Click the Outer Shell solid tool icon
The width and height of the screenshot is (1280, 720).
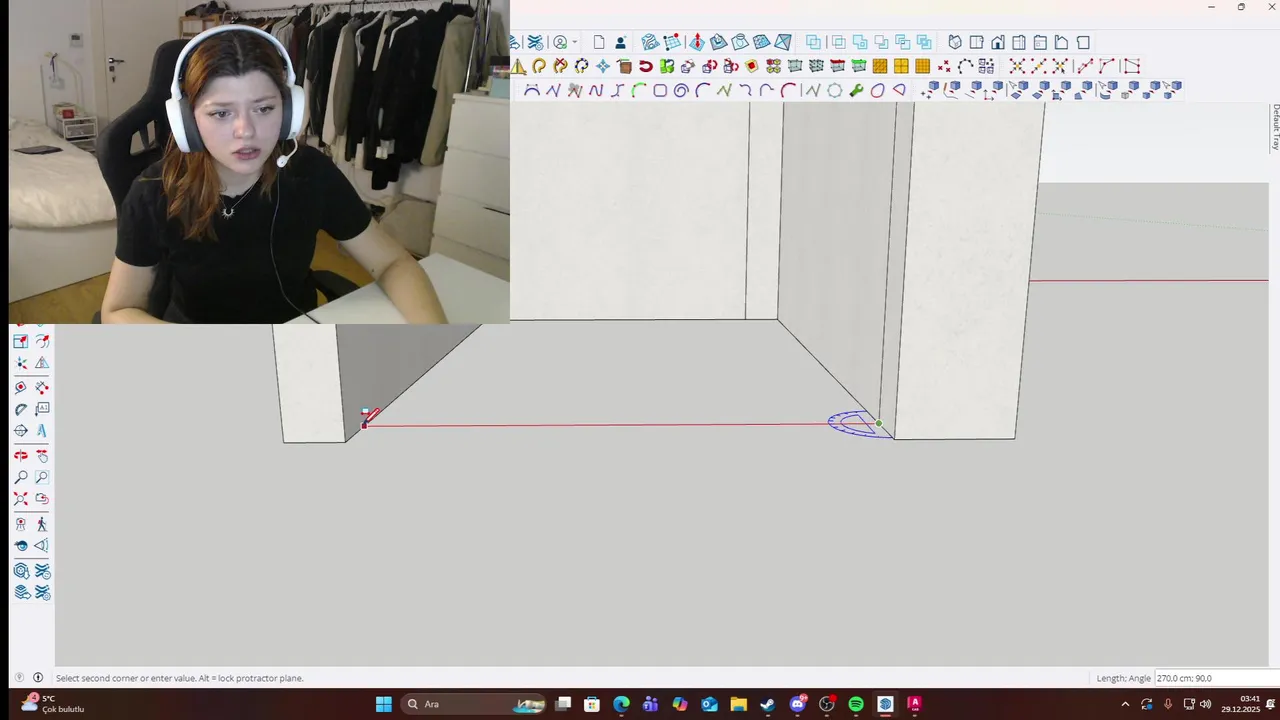click(813, 42)
